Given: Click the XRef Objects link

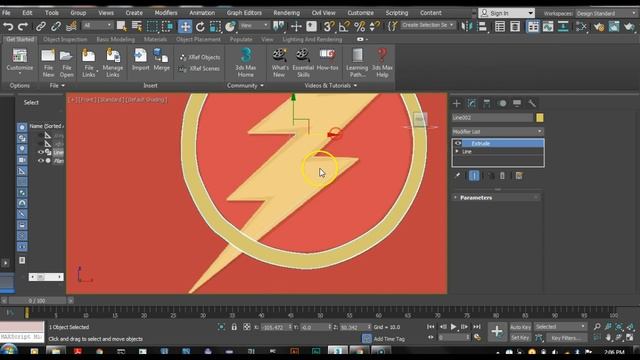Looking at the screenshot, I should pyautogui.click(x=200, y=58).
